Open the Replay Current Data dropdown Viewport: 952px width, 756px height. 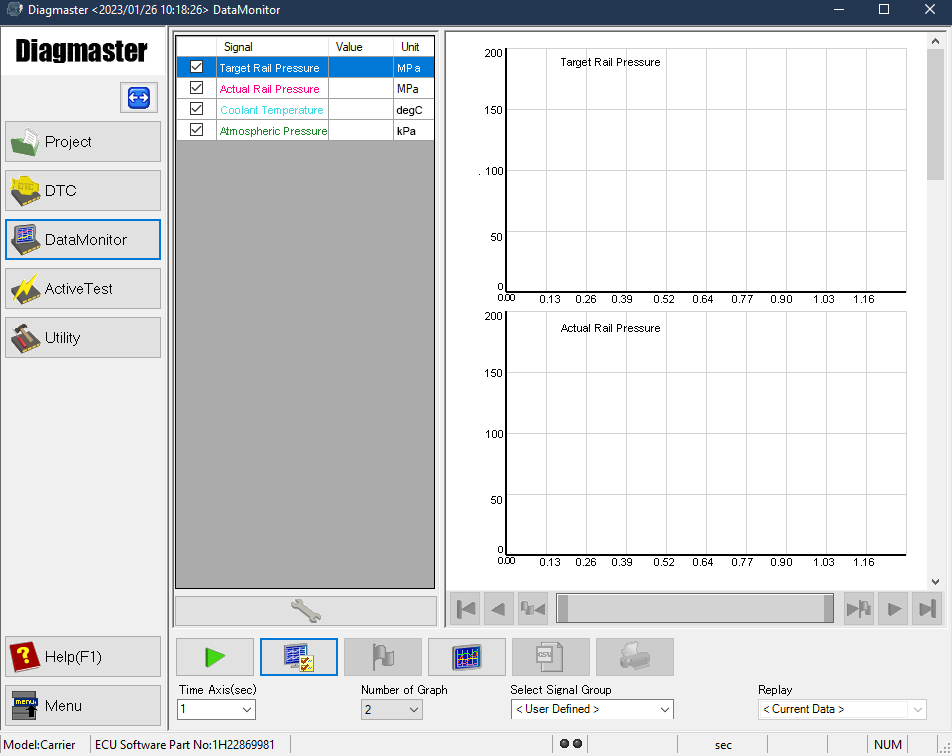(842, 709)
